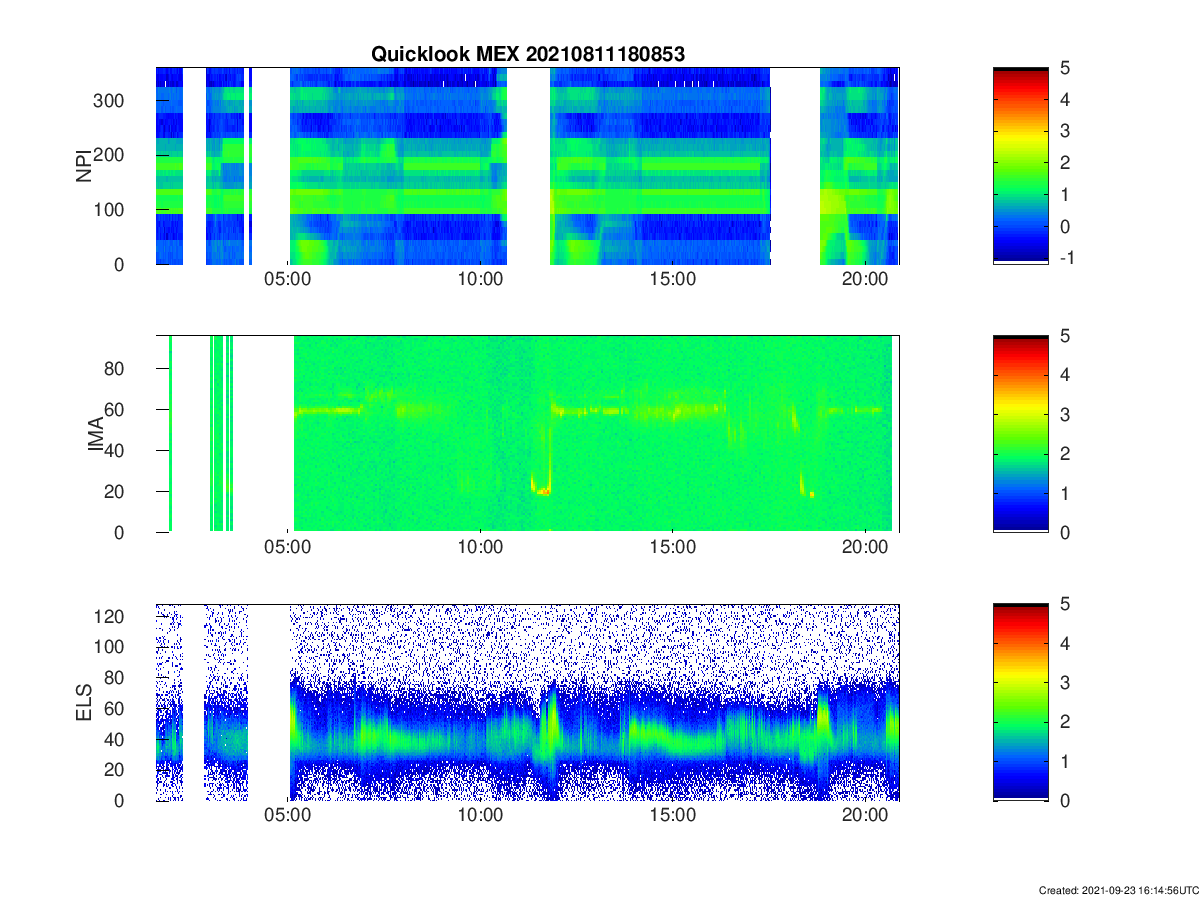Click the ELS y-axis label

(x=84, y=702)
